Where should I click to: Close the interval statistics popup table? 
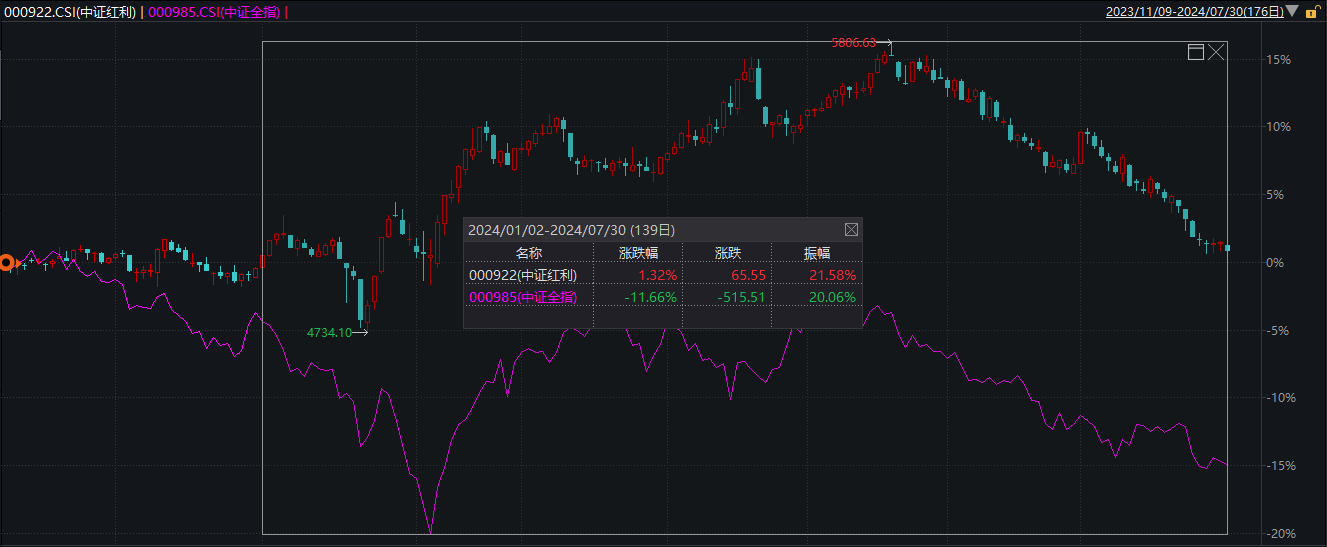coord(851,229)
